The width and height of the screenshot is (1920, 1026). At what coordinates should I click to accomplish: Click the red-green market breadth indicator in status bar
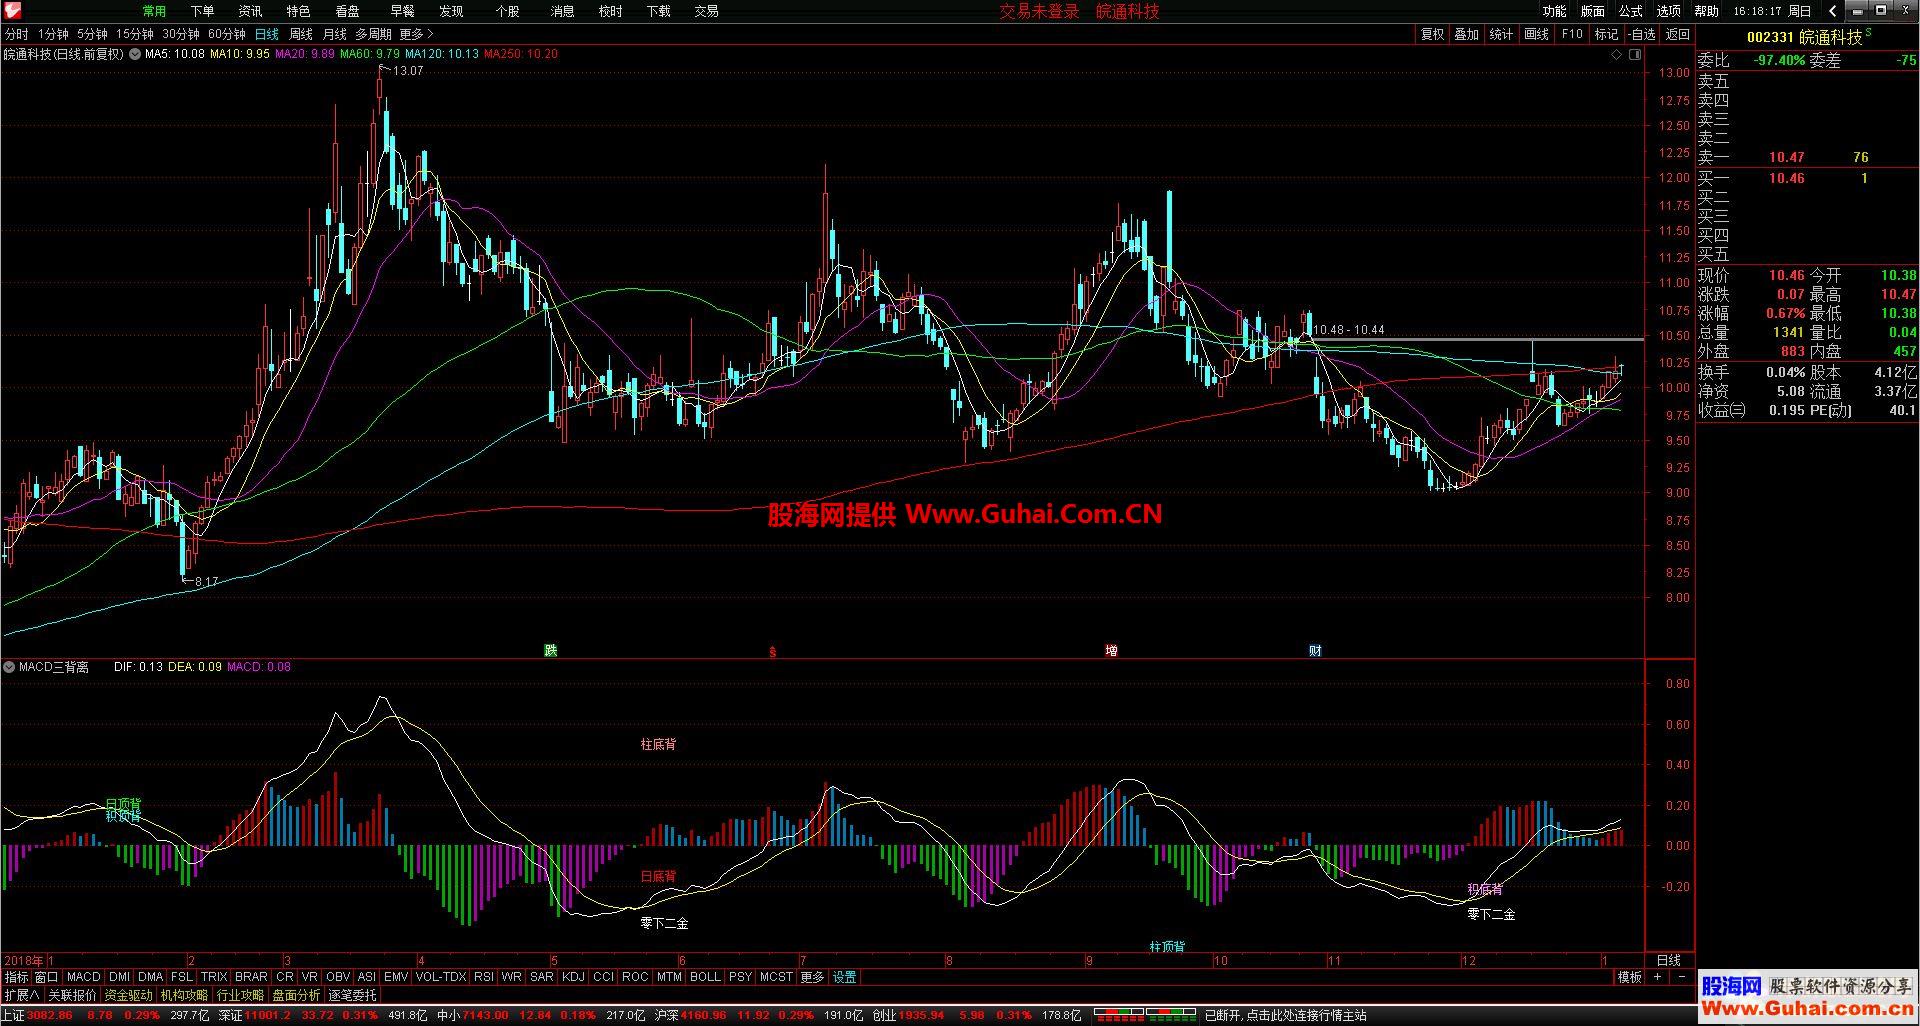click(1145, 1015)
